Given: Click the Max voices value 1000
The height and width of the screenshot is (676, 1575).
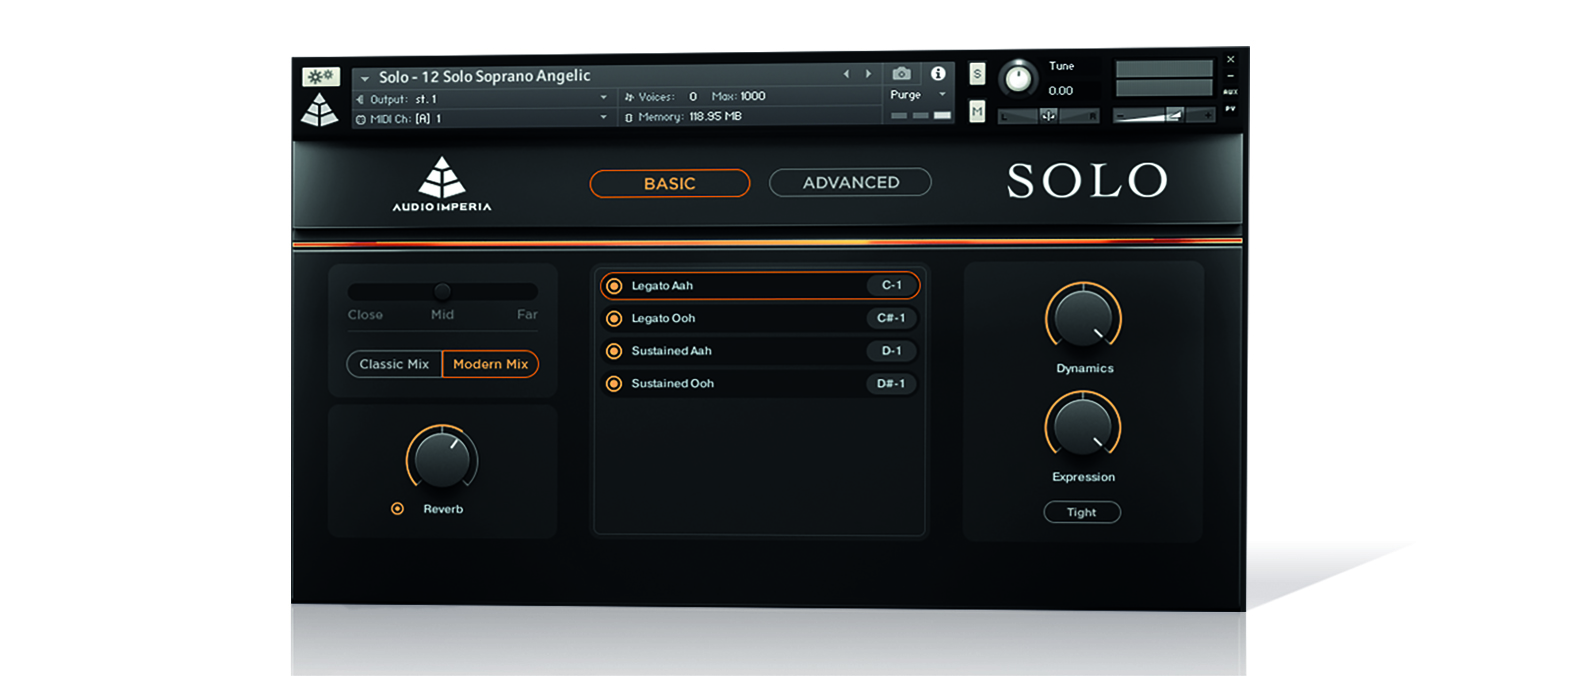Looking at the screenshot, I should (x=752, y=96).
